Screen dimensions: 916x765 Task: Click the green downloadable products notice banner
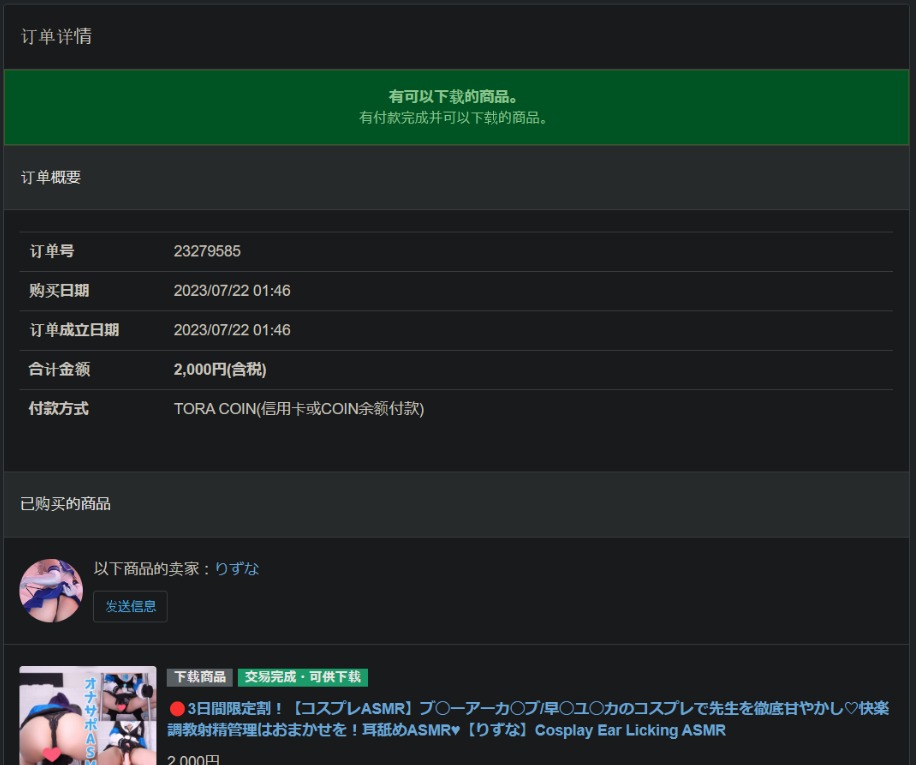point(458,107)
